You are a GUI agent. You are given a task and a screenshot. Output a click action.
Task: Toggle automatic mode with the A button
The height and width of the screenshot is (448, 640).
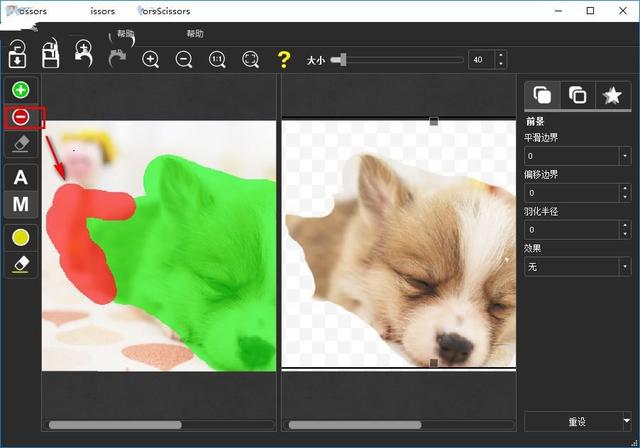click(20, 178)
